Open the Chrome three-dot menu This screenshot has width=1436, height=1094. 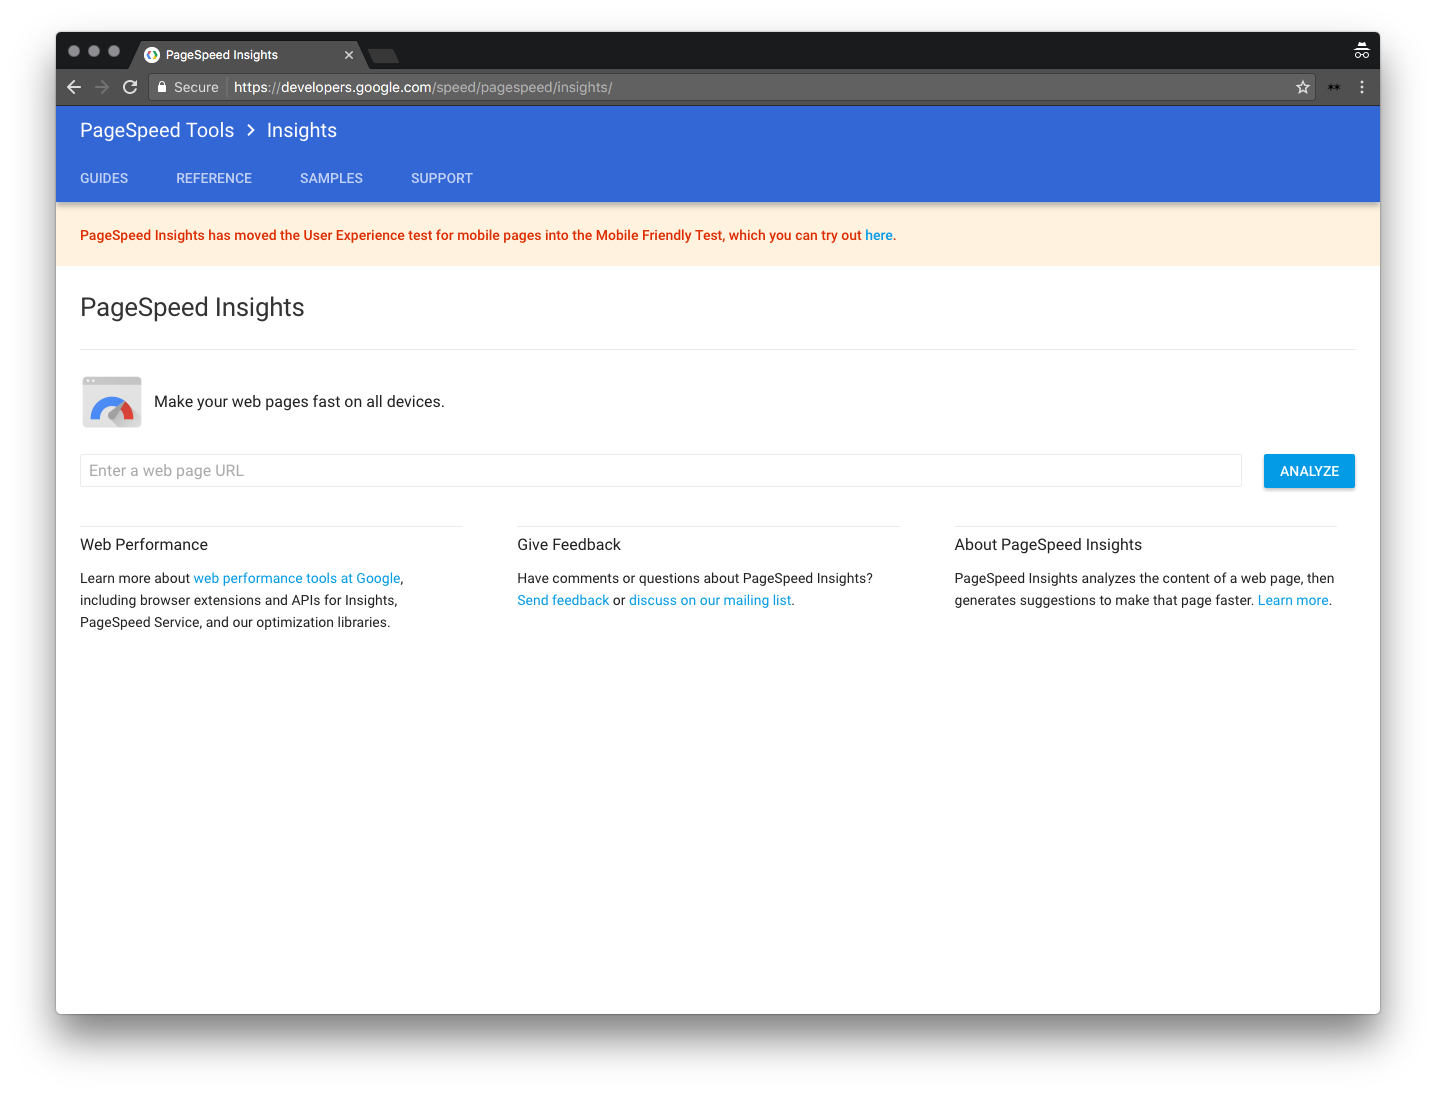pyautogui.click(x=1362, y=87)
